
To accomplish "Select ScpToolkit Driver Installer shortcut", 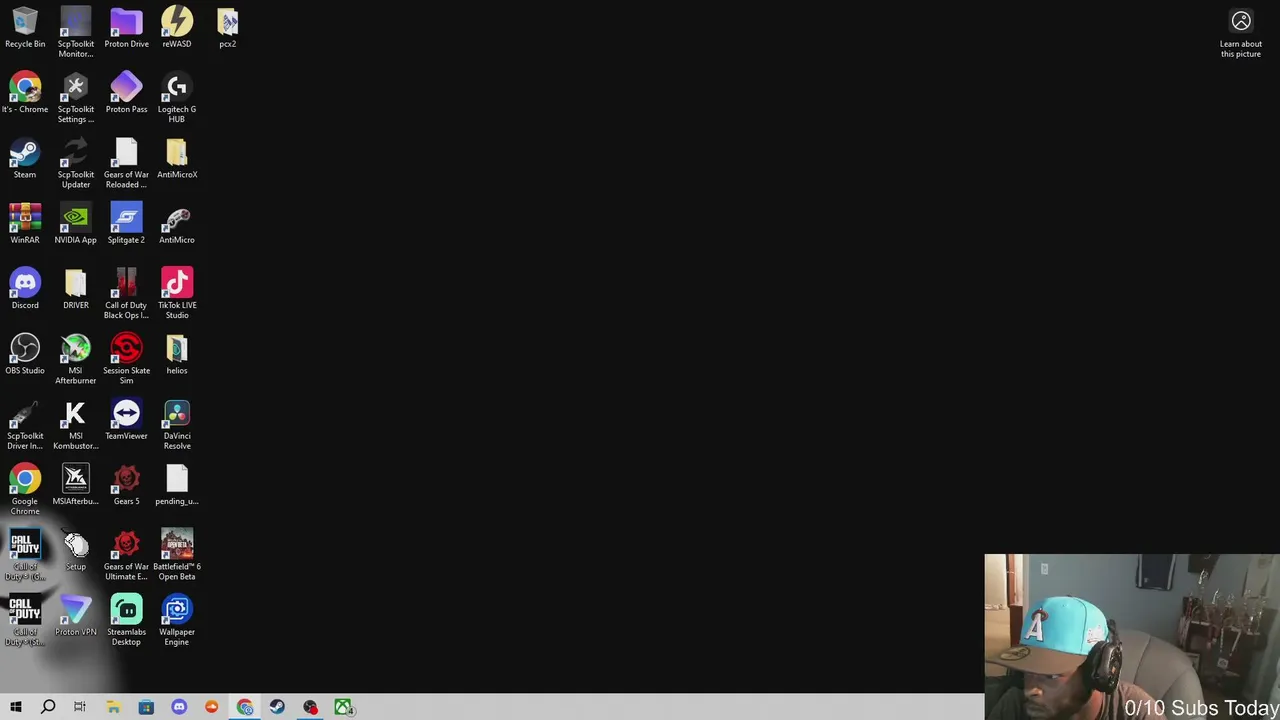I will [x=25, y=424].
